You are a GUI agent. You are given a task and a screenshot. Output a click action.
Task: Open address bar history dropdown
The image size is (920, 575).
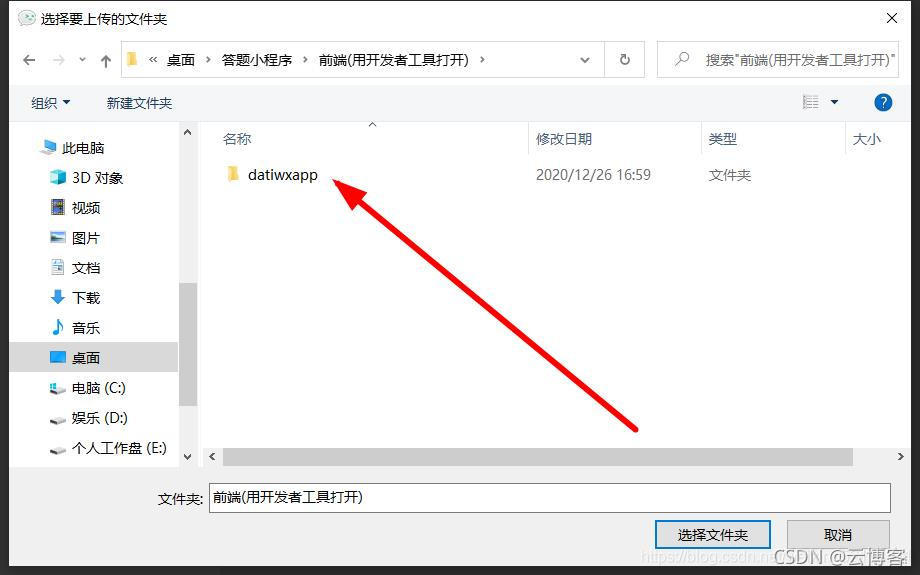(x=585, y=60)
